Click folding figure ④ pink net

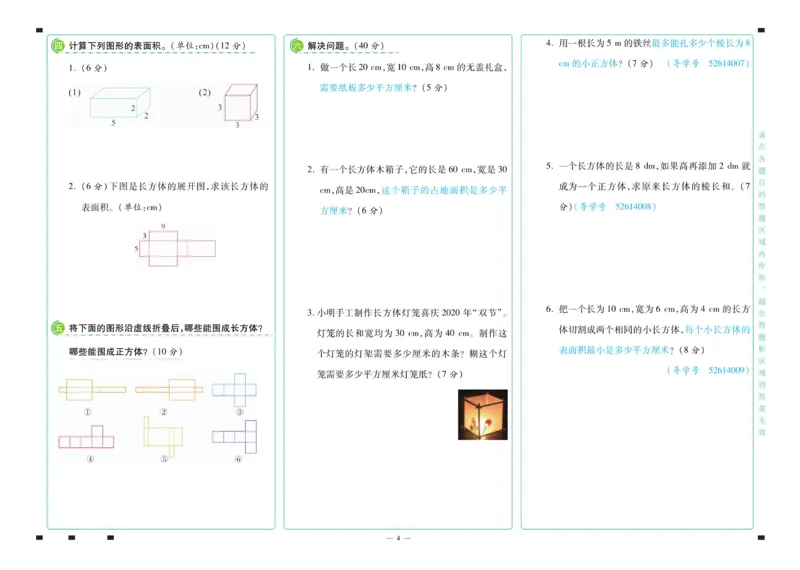86,437
